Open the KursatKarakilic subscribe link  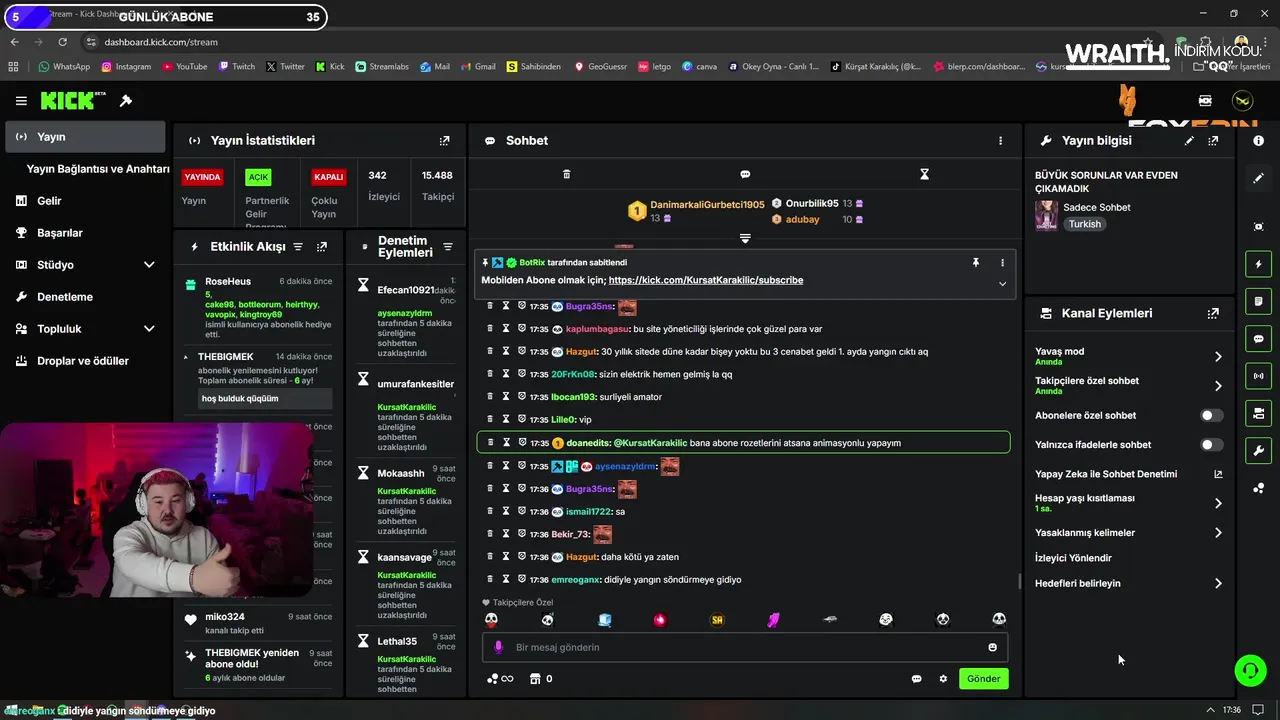click(705, 280)
